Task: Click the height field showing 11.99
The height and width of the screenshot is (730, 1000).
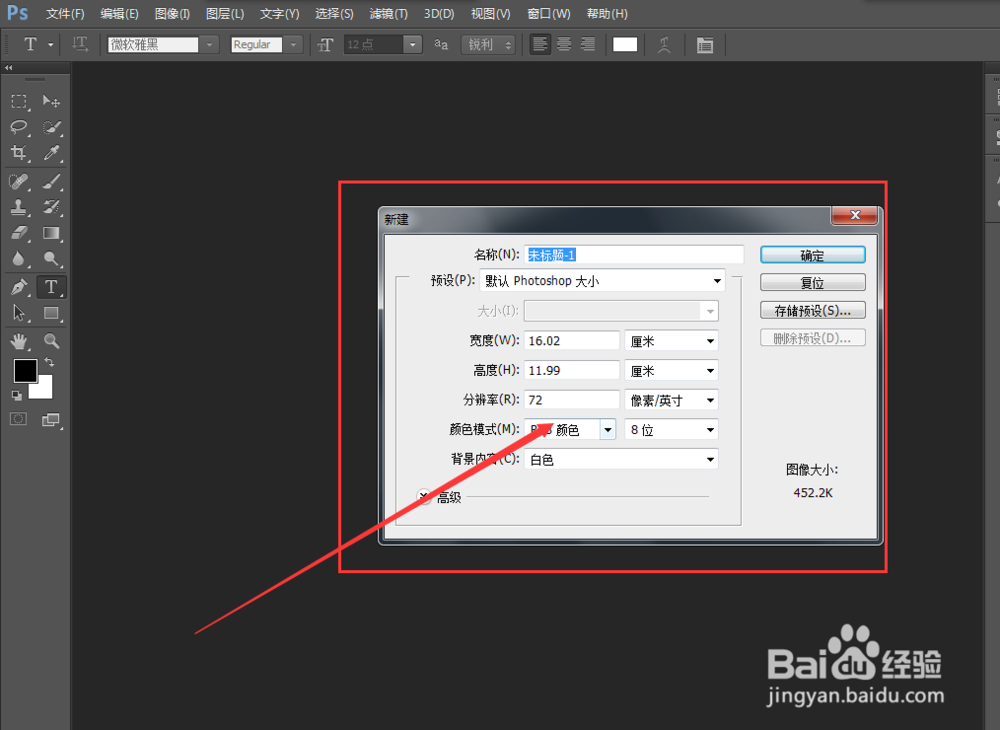Action: pyautogui.click(x=571, y=370)
